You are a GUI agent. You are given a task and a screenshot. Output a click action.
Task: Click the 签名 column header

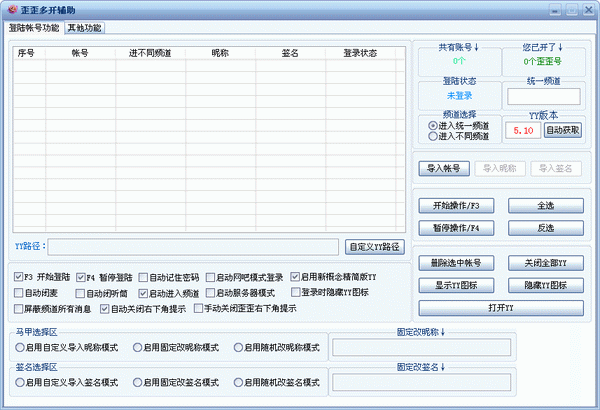pos(290,53)
